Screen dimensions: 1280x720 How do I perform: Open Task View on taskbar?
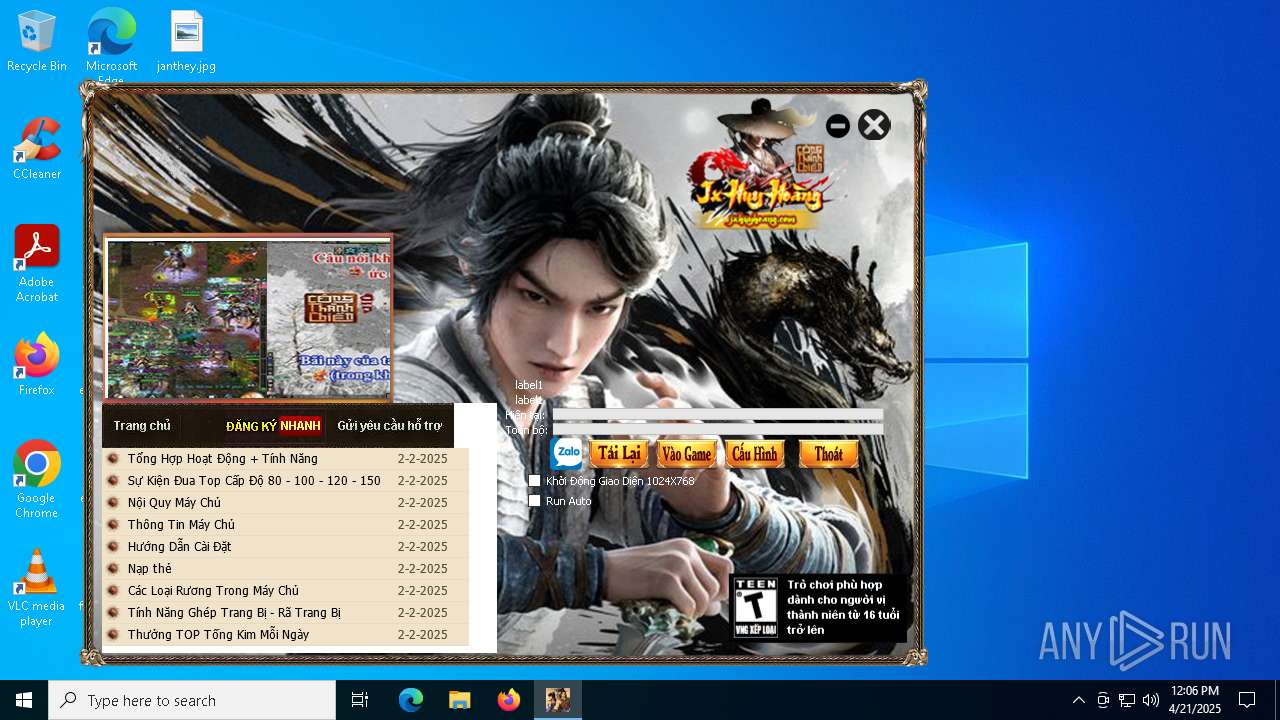tap(360, 700)
